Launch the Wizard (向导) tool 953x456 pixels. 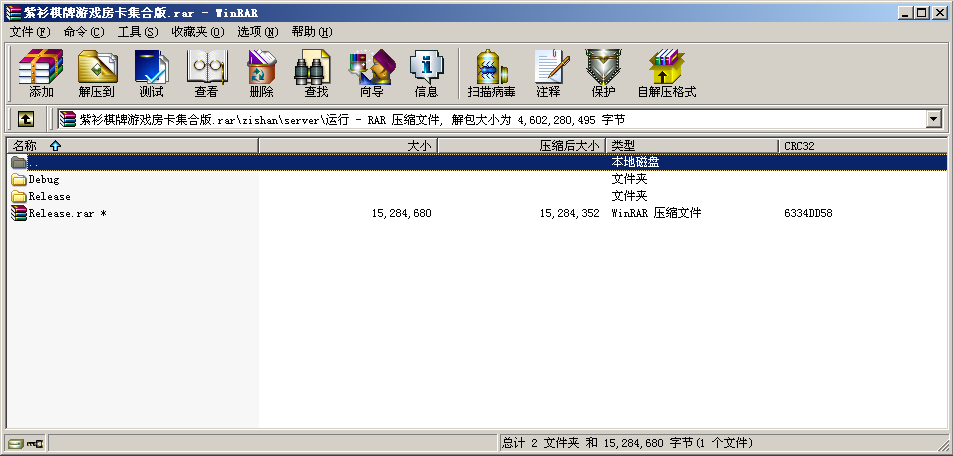point(371,74)
